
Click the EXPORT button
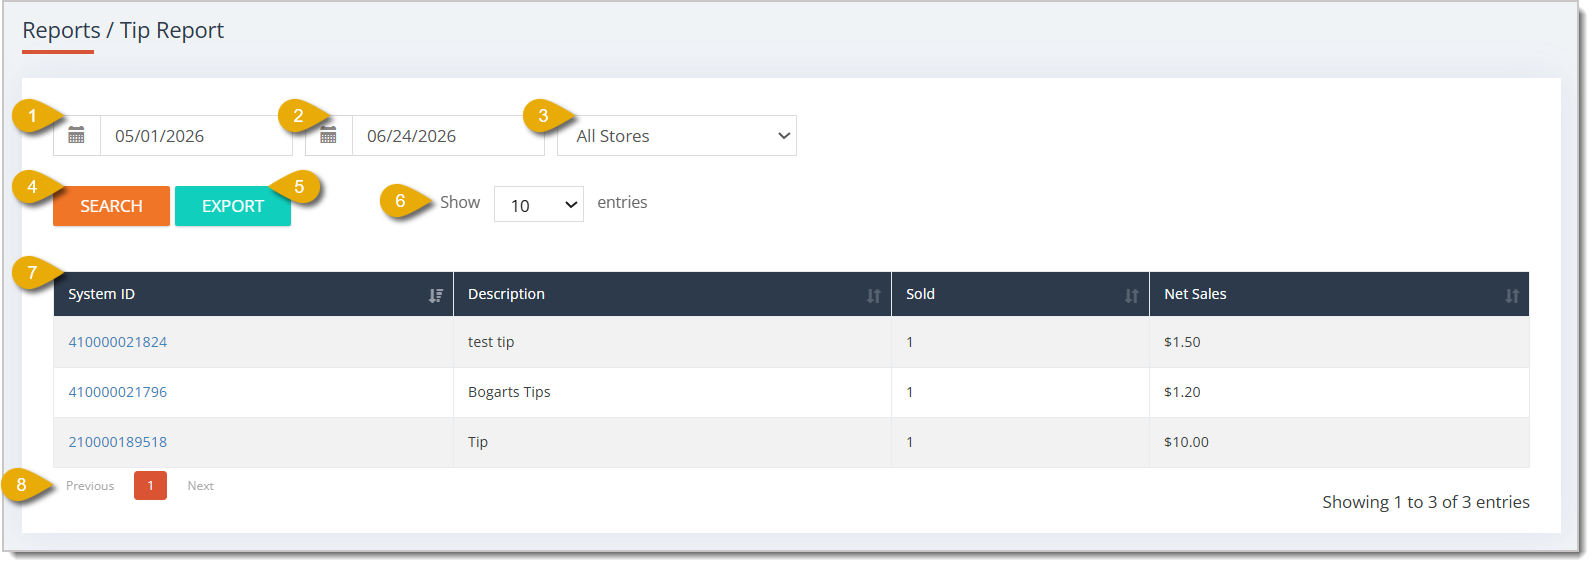[x=233, y=206]
